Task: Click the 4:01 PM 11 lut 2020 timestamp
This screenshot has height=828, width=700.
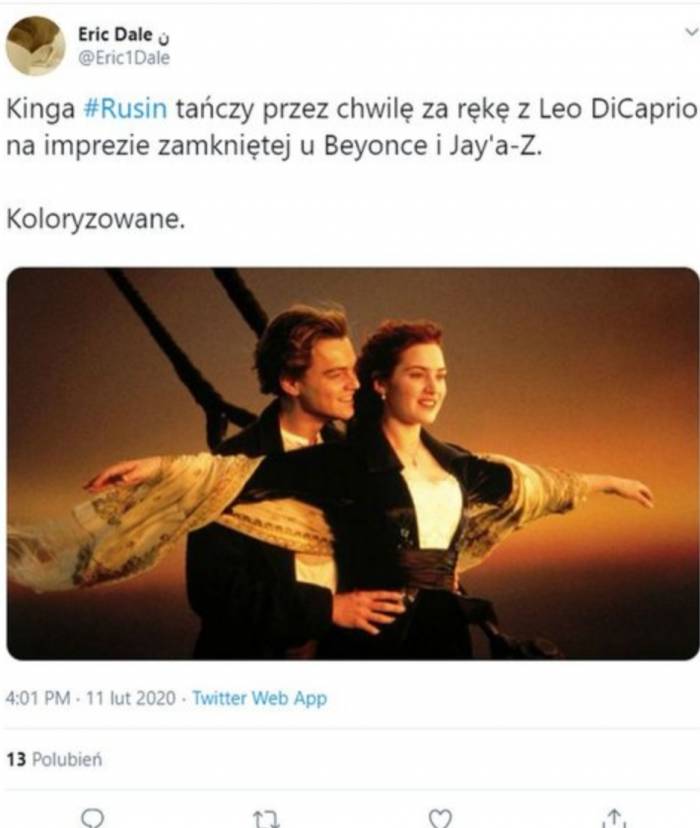Action: 90,698
